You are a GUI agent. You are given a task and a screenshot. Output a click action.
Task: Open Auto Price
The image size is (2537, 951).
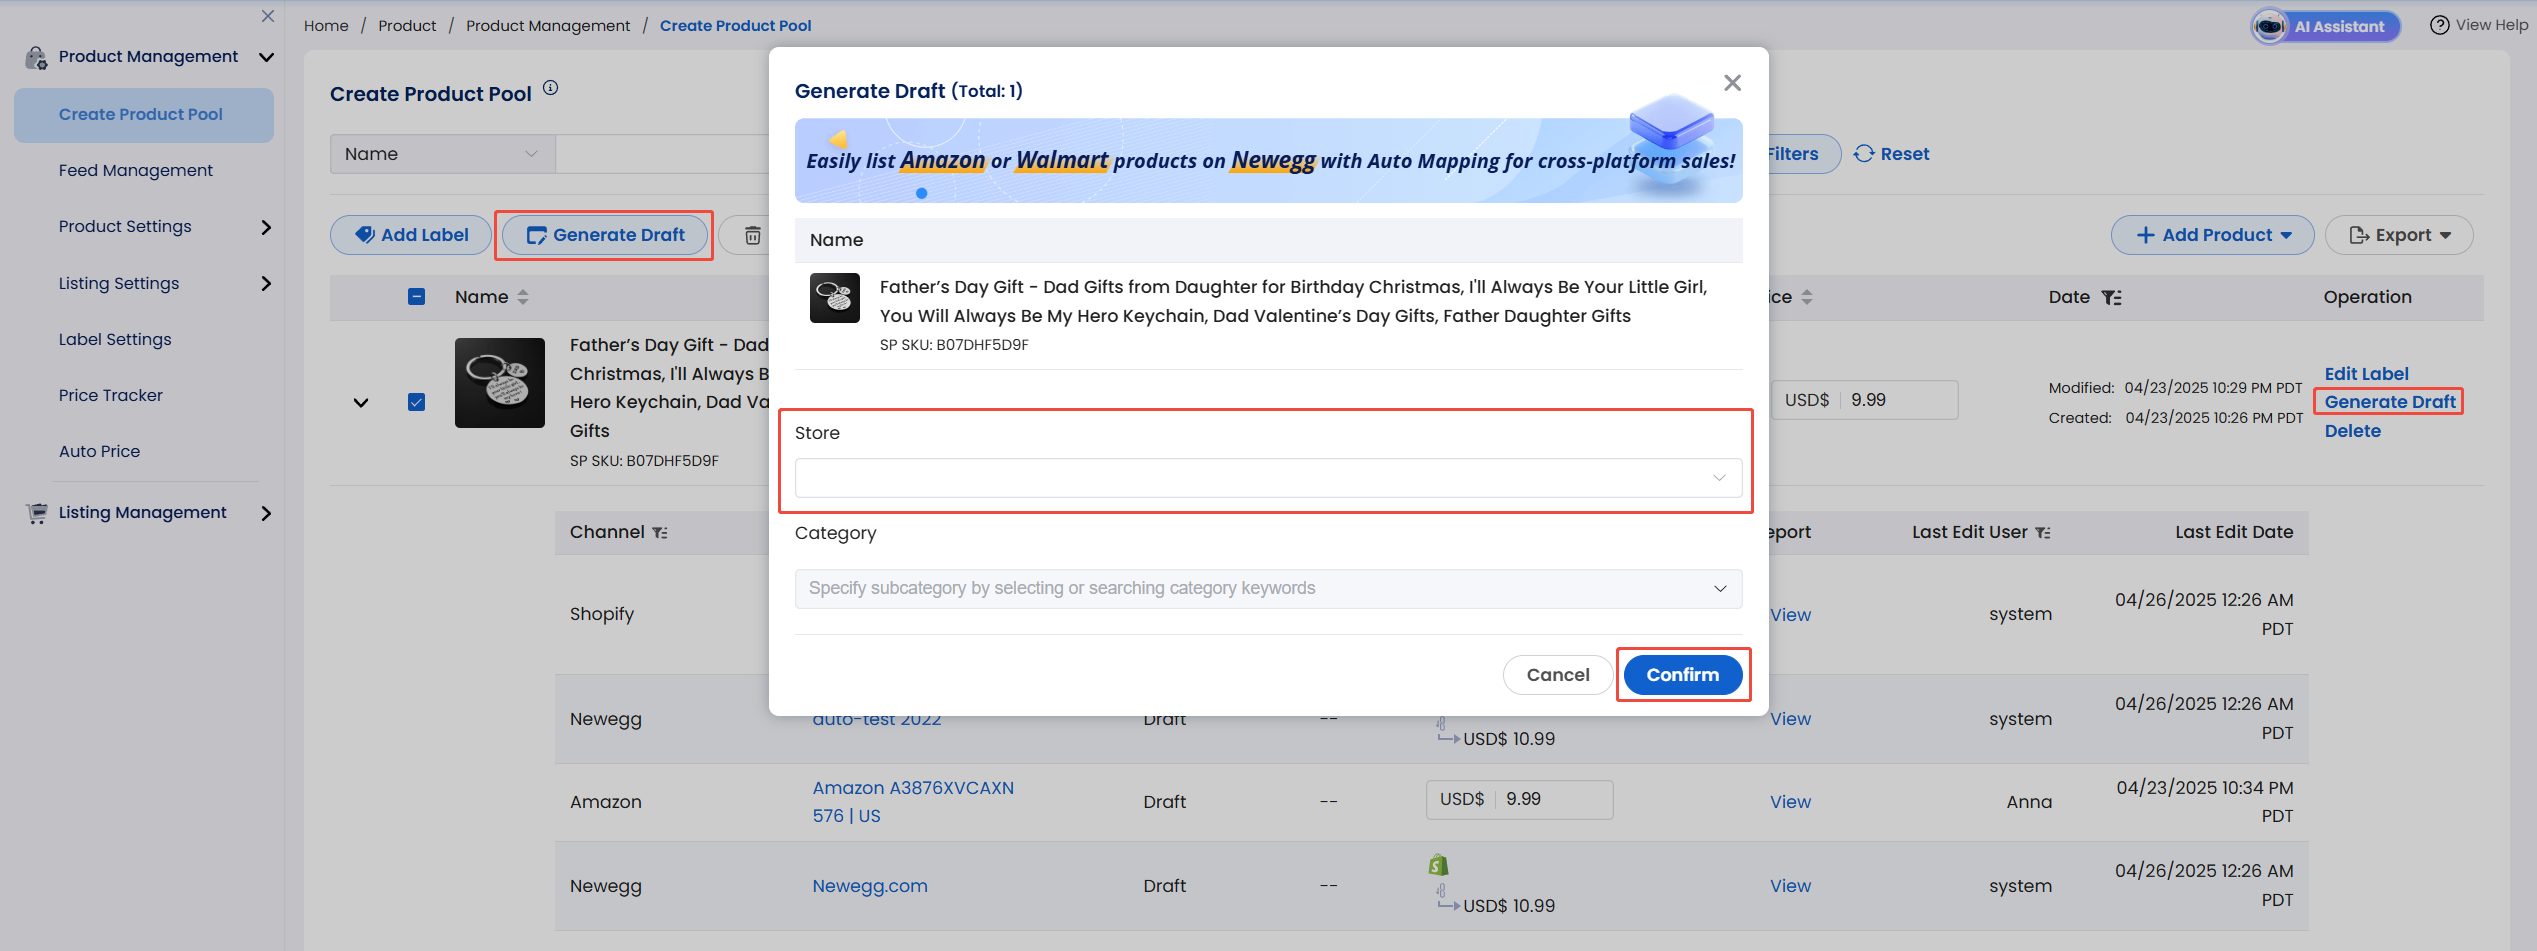tap(100, 452)
